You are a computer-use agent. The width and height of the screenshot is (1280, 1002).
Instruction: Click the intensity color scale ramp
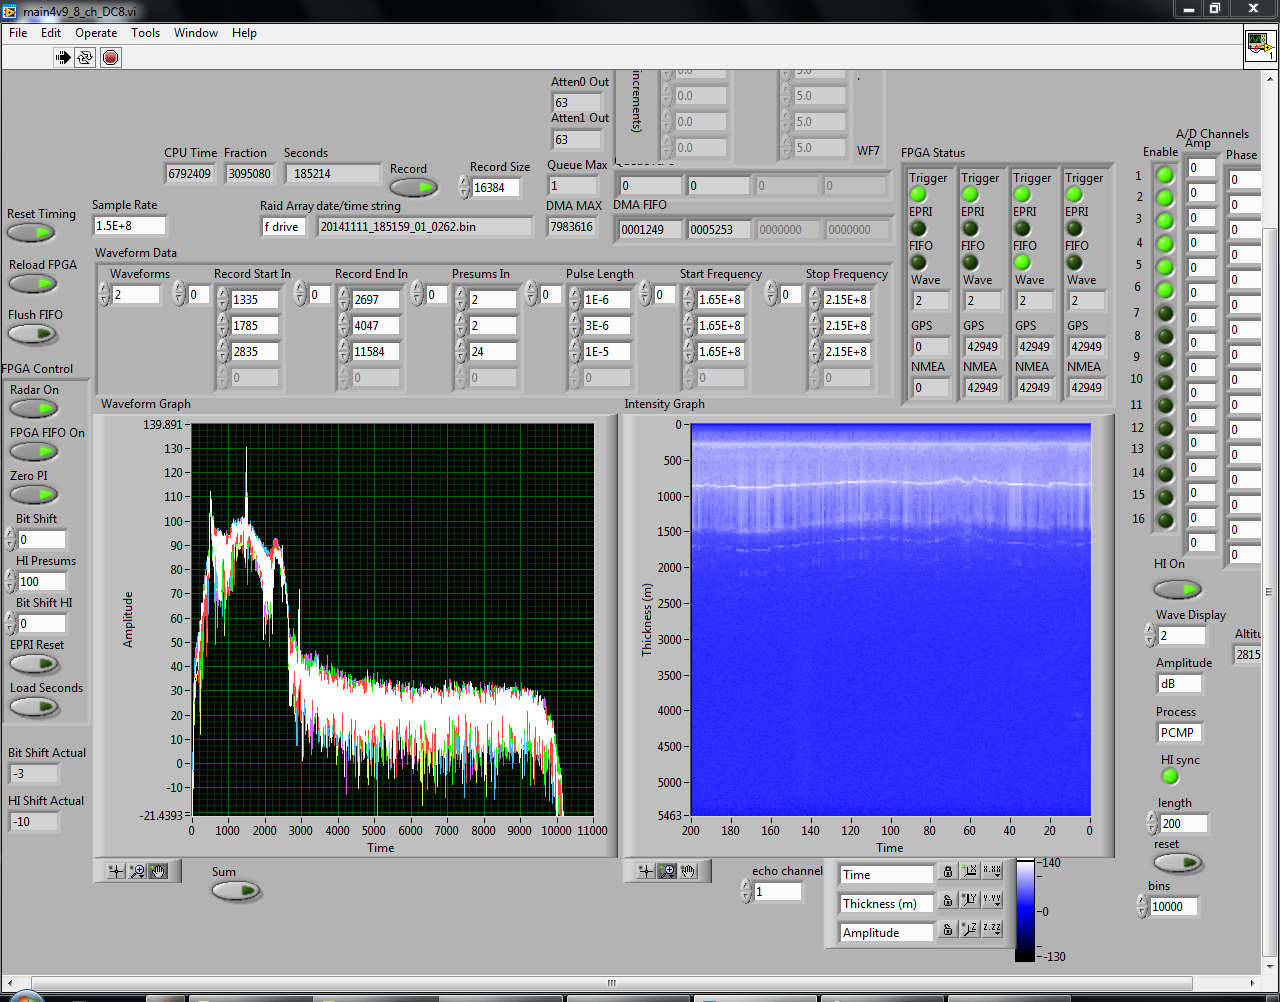pos(1025,910)
